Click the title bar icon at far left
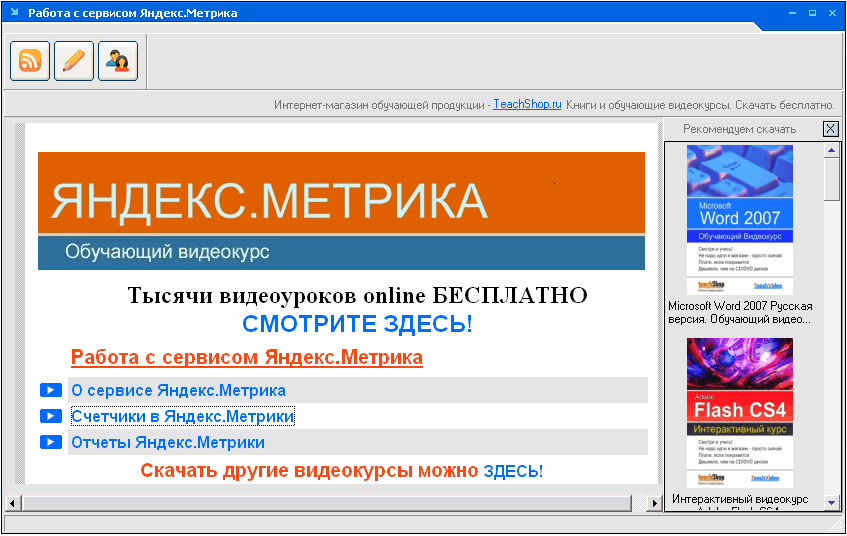The height and width of the screenshot is (536, 847). (14, 13)
